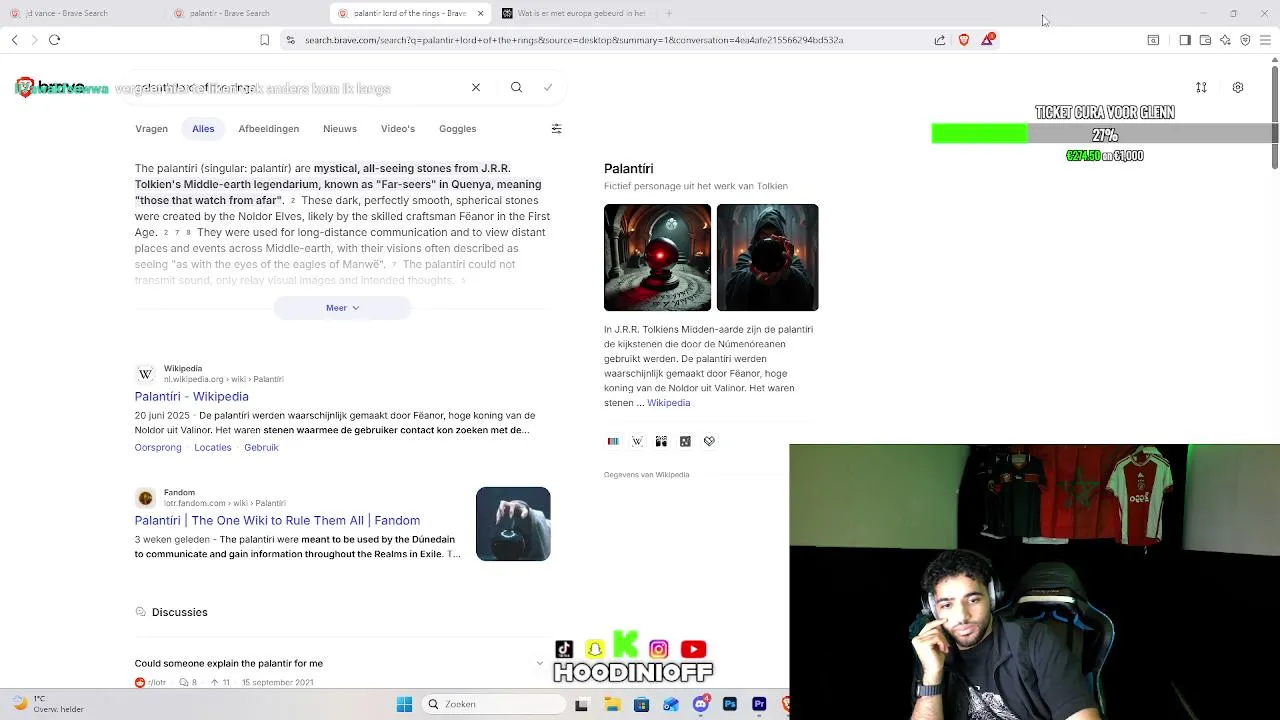Jump to Gebruik section link

[261, 448]
